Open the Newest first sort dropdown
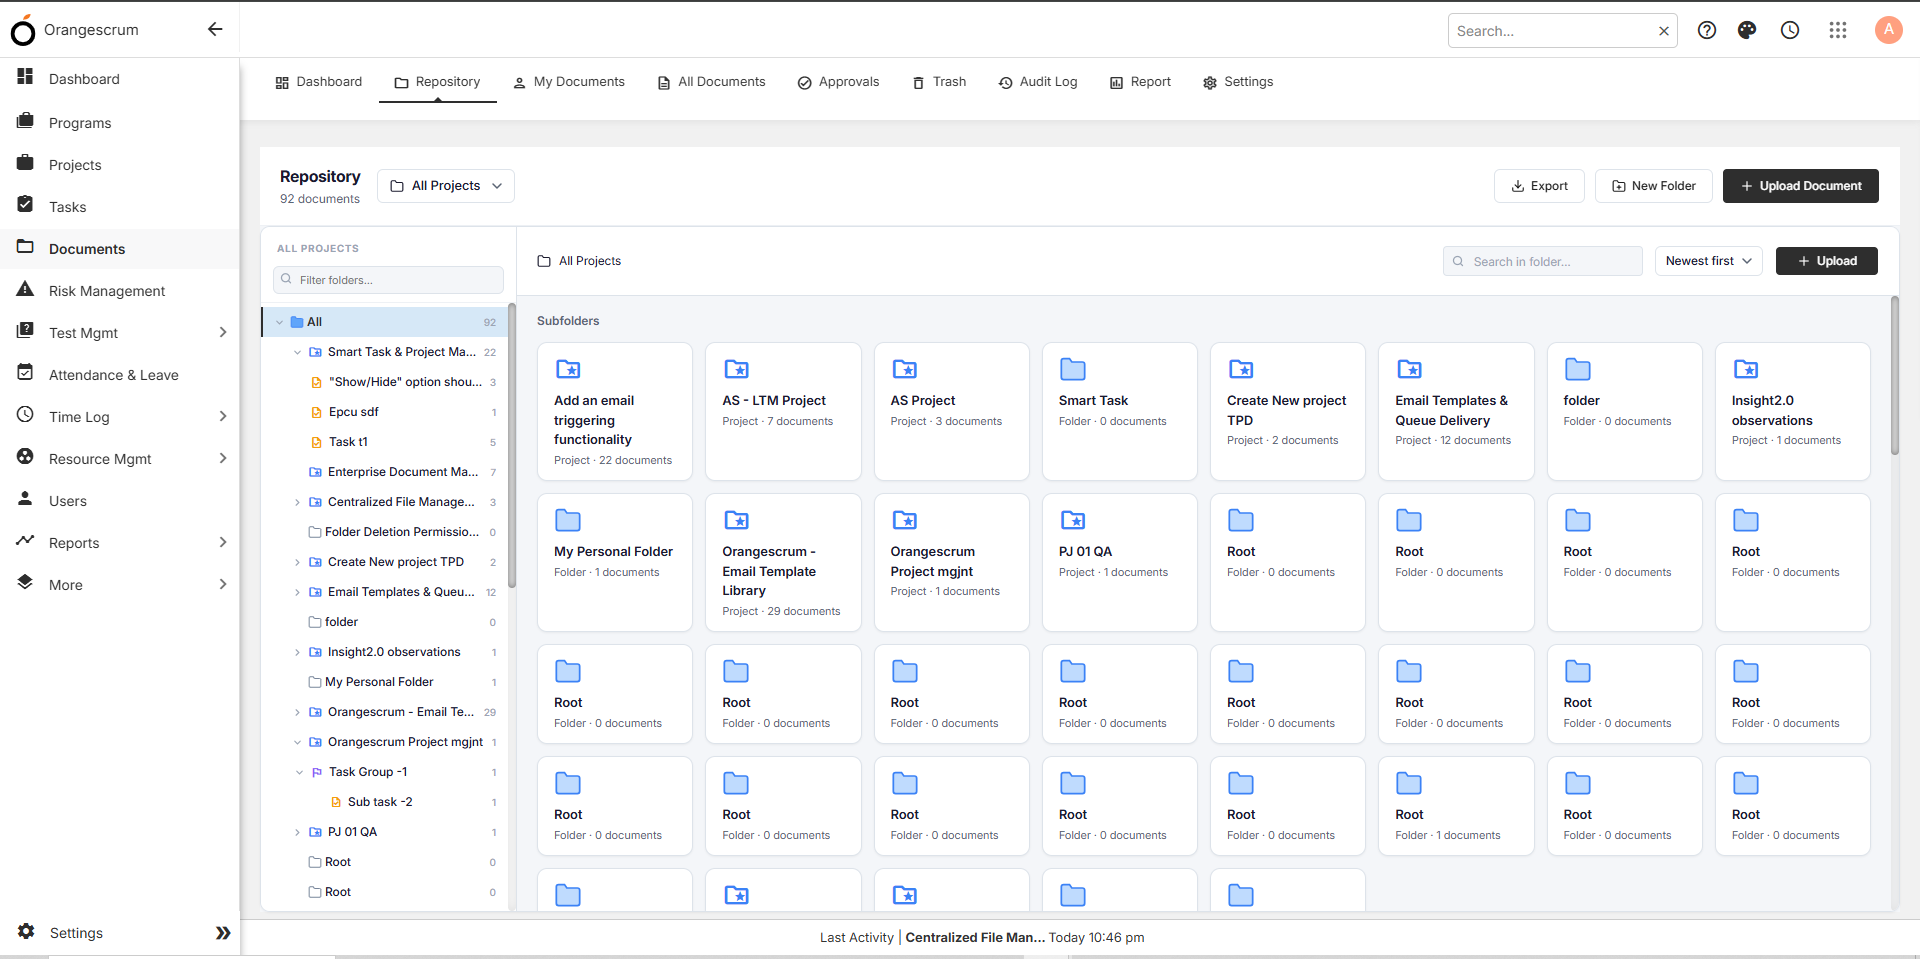Viewport: 1920px width, 959px height. click(x=1708, y=261)
